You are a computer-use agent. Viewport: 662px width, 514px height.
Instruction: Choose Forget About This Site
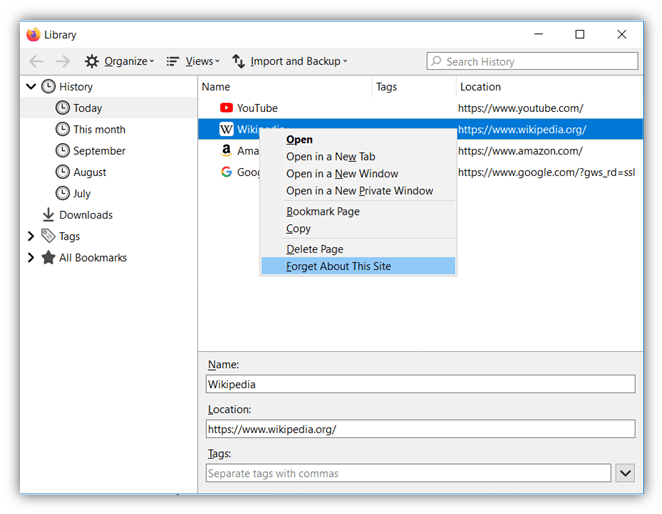[x=358, y=266]
